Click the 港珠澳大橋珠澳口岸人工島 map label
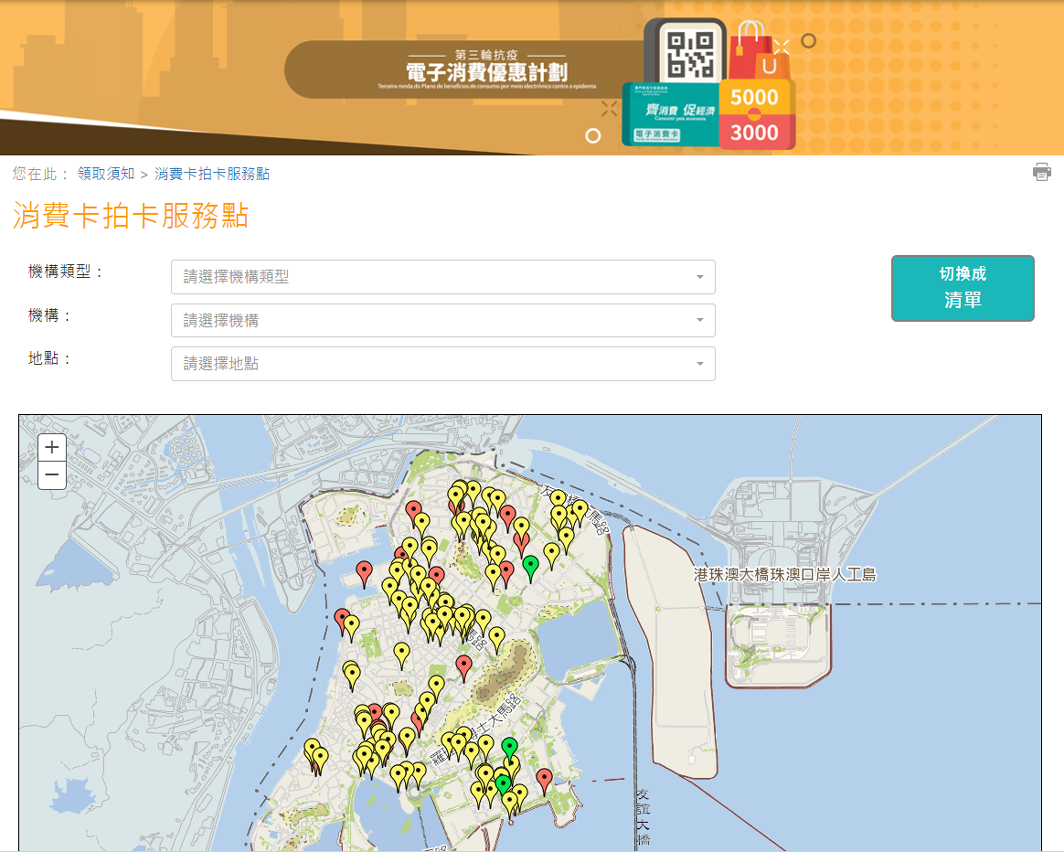This screenshot has width=1064, height=852. [784, 575]
